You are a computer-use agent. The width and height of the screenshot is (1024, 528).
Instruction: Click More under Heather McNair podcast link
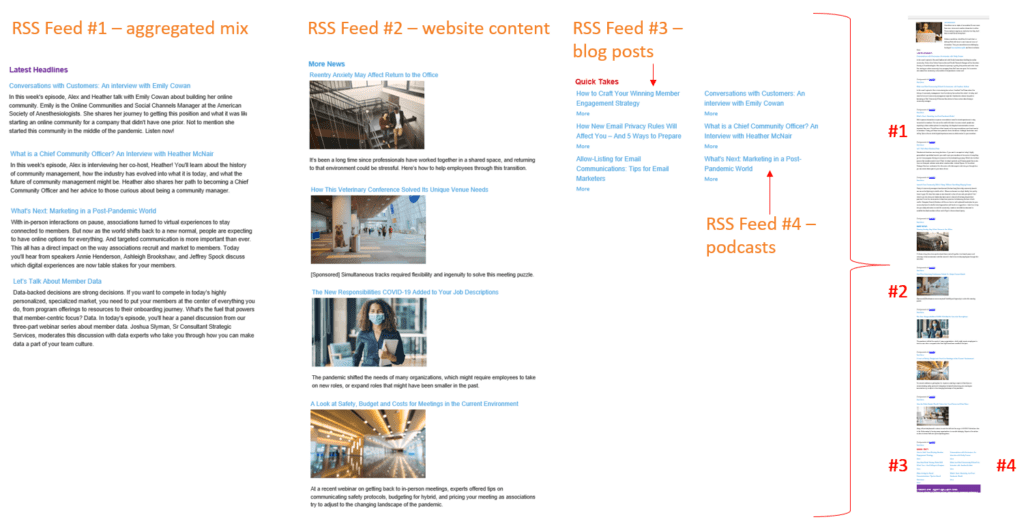[x=711, y=147]
